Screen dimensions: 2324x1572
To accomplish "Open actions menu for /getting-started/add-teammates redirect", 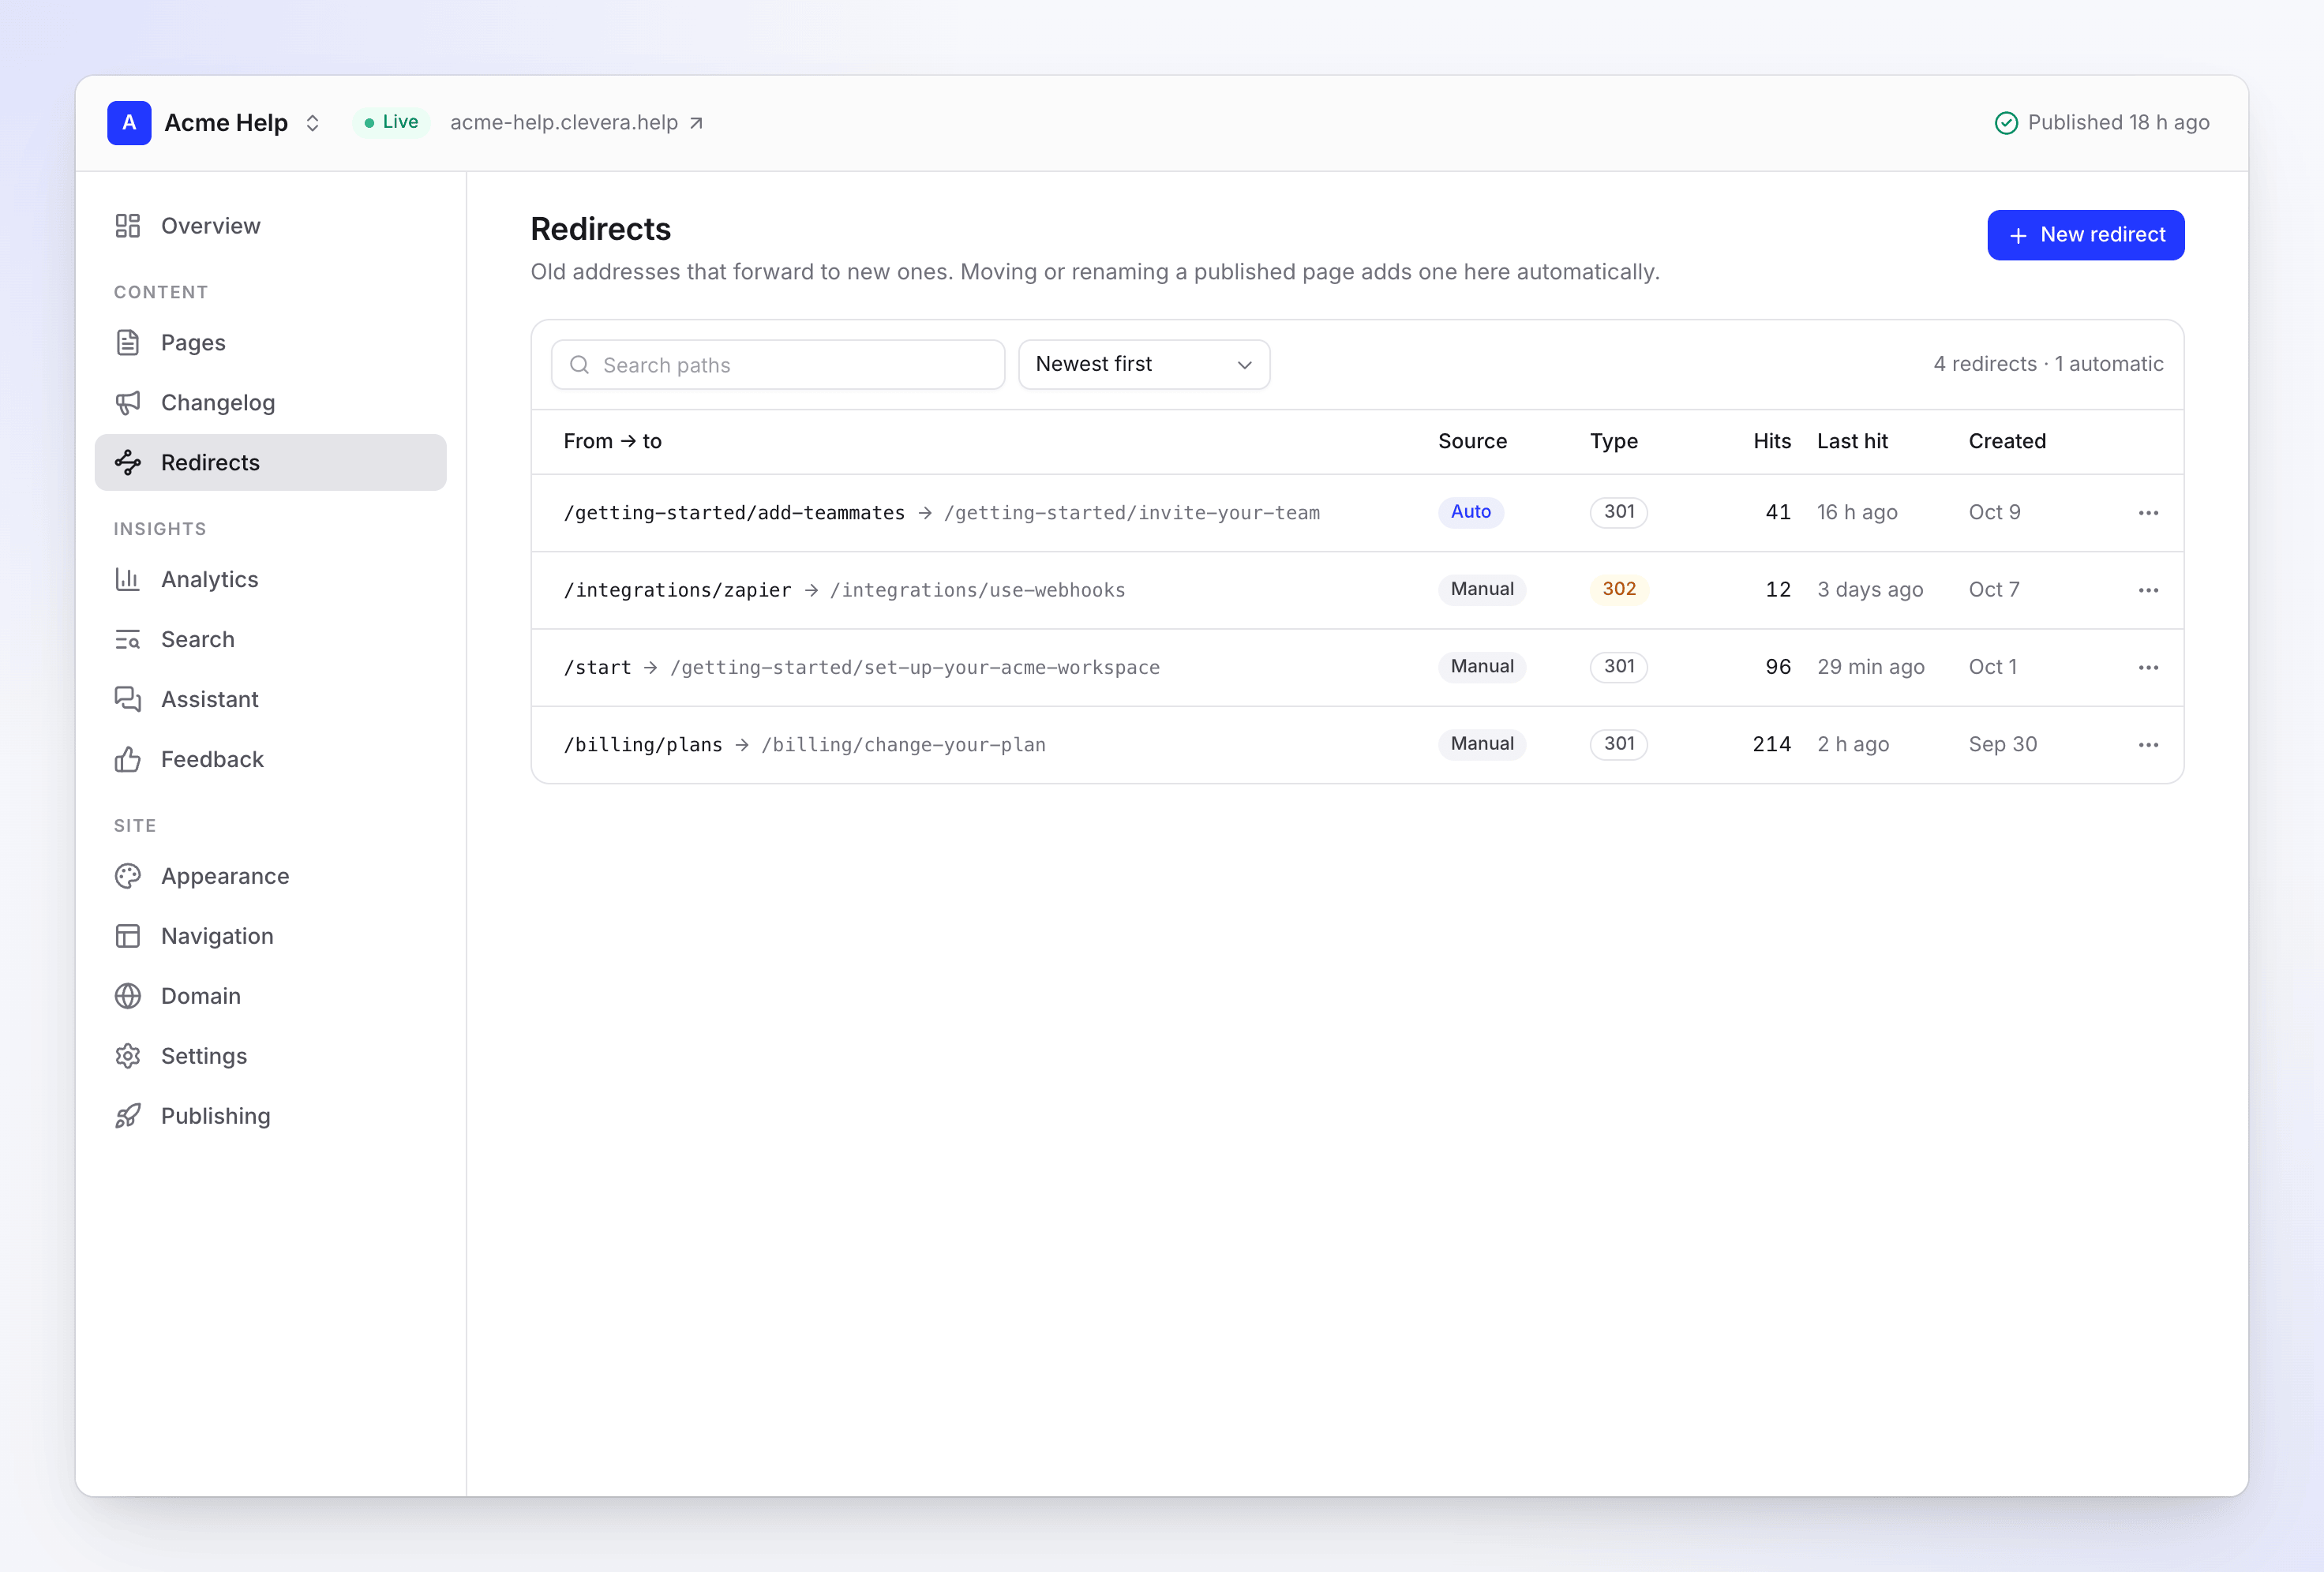I will (x=2148, y=513).
